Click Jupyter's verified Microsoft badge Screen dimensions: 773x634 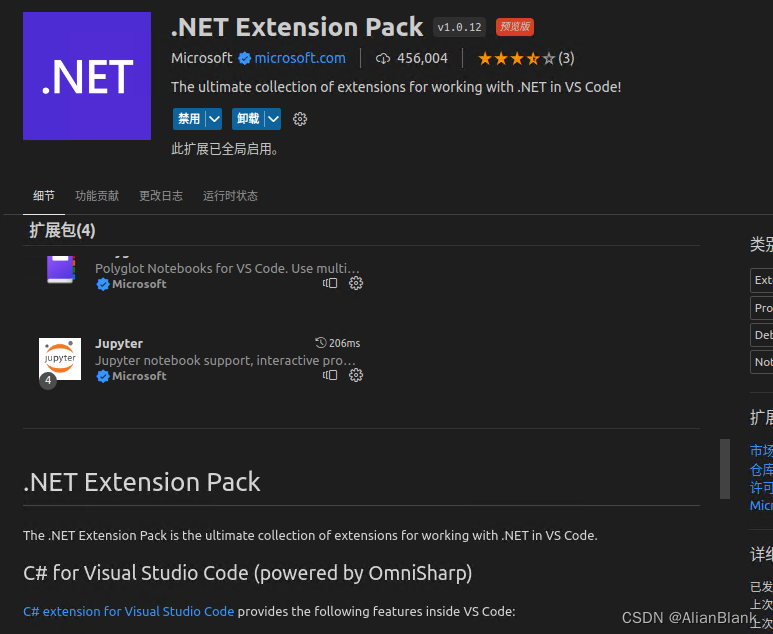pyautogui.click(x=103, y=376)
